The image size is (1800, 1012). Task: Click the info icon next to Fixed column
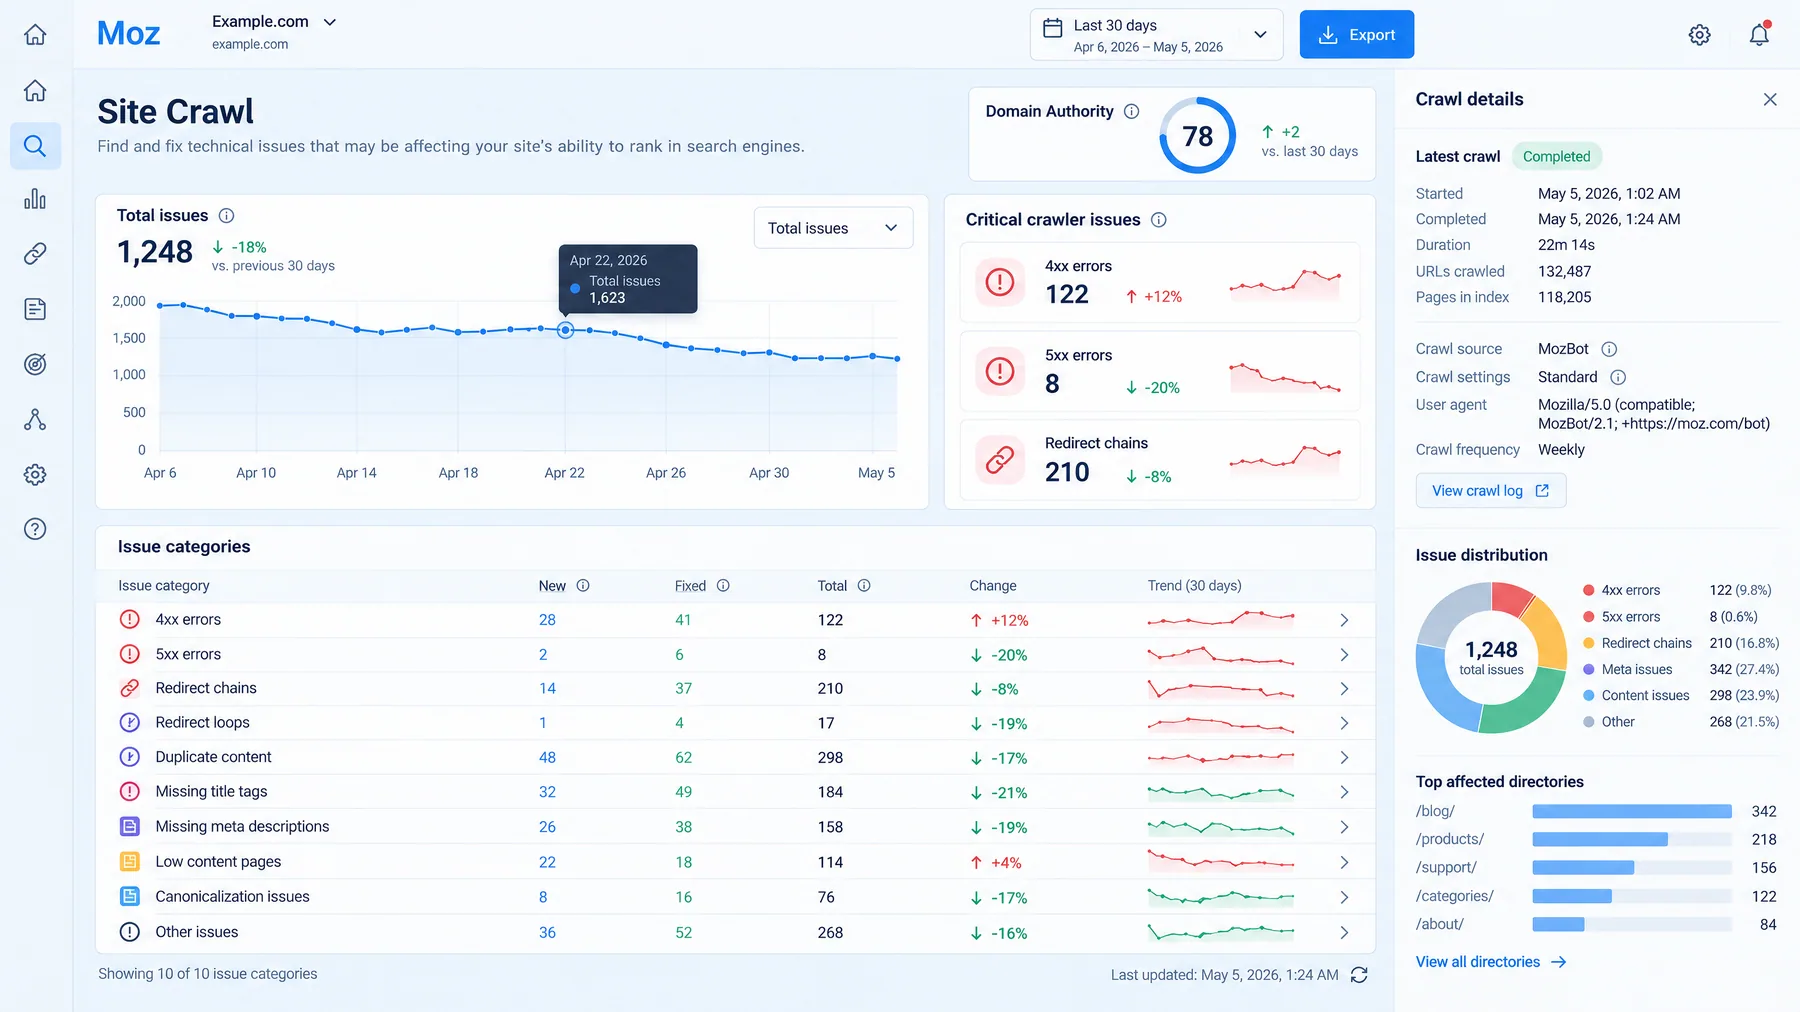(723, 586)
